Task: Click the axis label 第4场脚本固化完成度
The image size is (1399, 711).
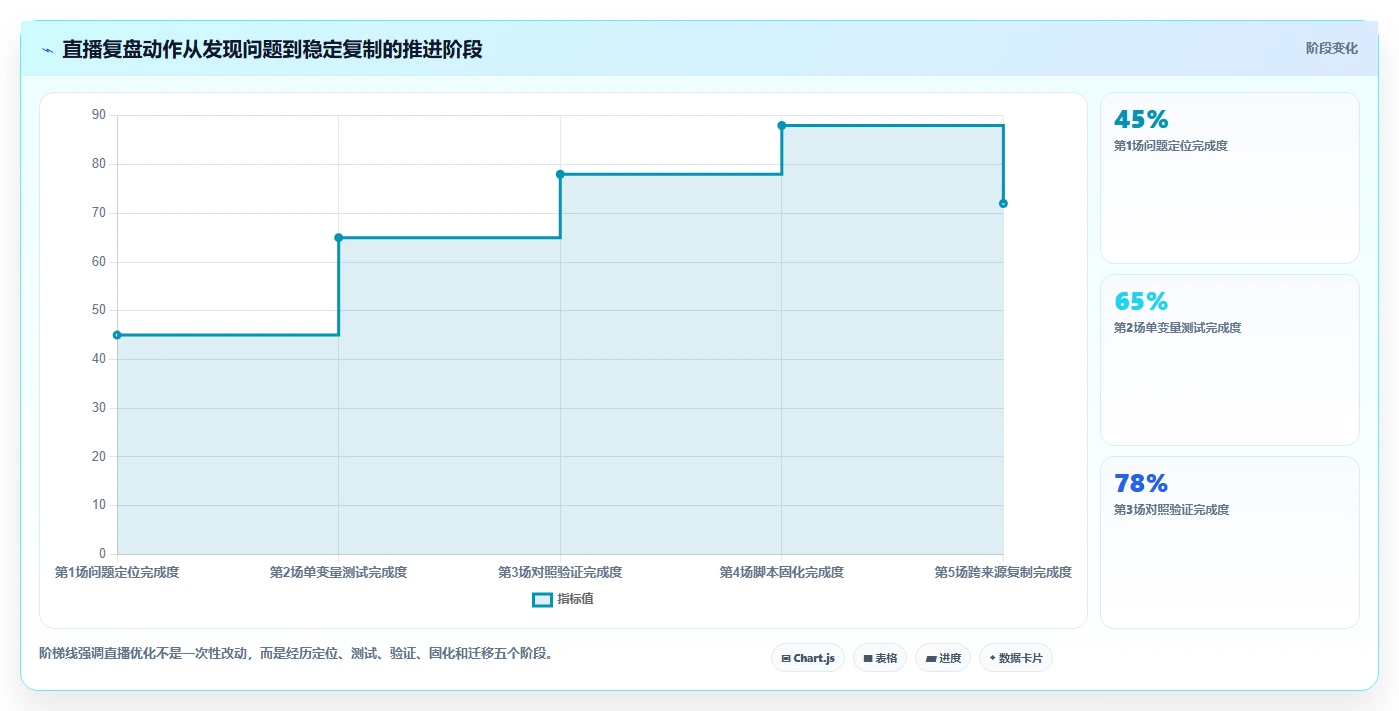Action: point(782,573)
